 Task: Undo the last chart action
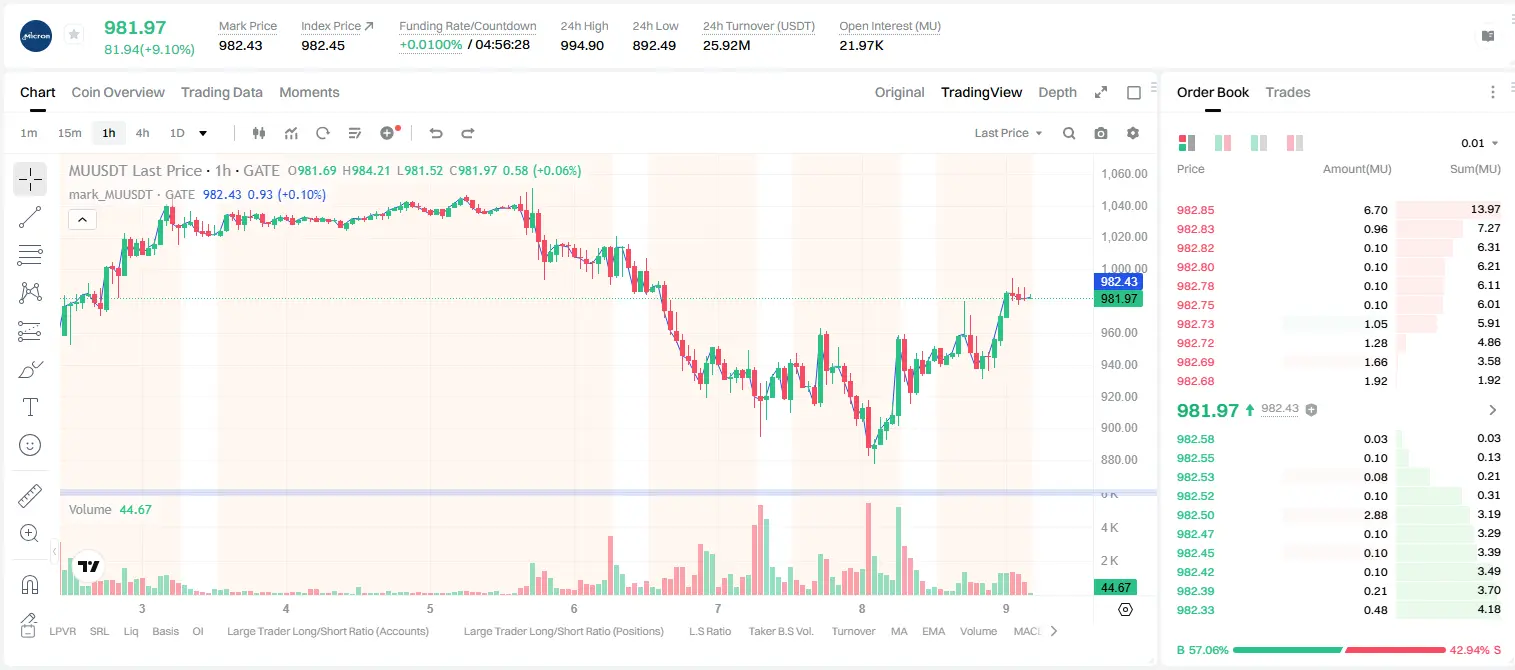coord(435,133)
